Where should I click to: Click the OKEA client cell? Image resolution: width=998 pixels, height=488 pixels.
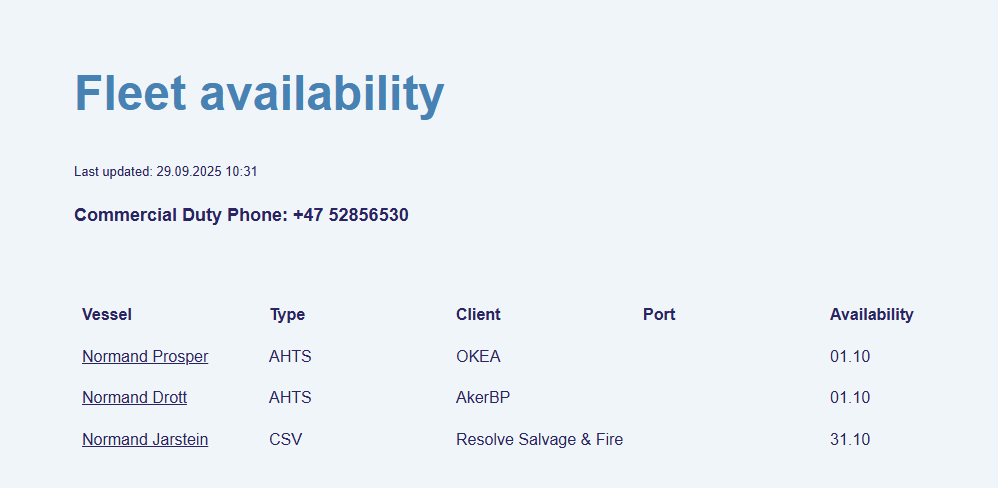tap(478, 356)
